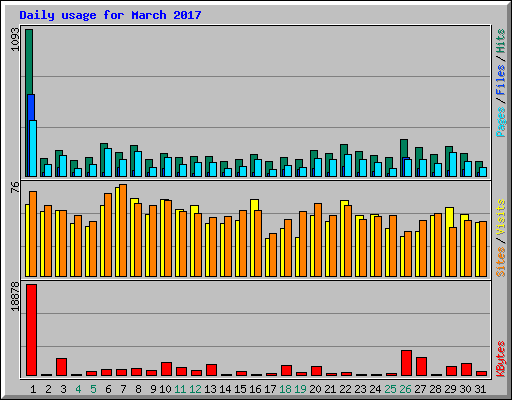Click the red KBytes bar for day 10
Viewport: 512px width, 400px height.
(x=166, y=369)
